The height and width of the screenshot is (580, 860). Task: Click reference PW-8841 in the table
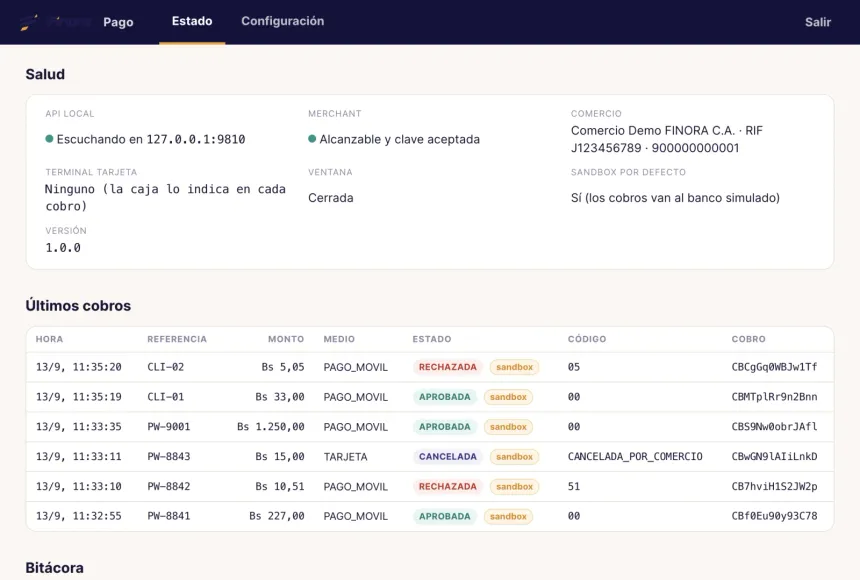tap(169, 516)
